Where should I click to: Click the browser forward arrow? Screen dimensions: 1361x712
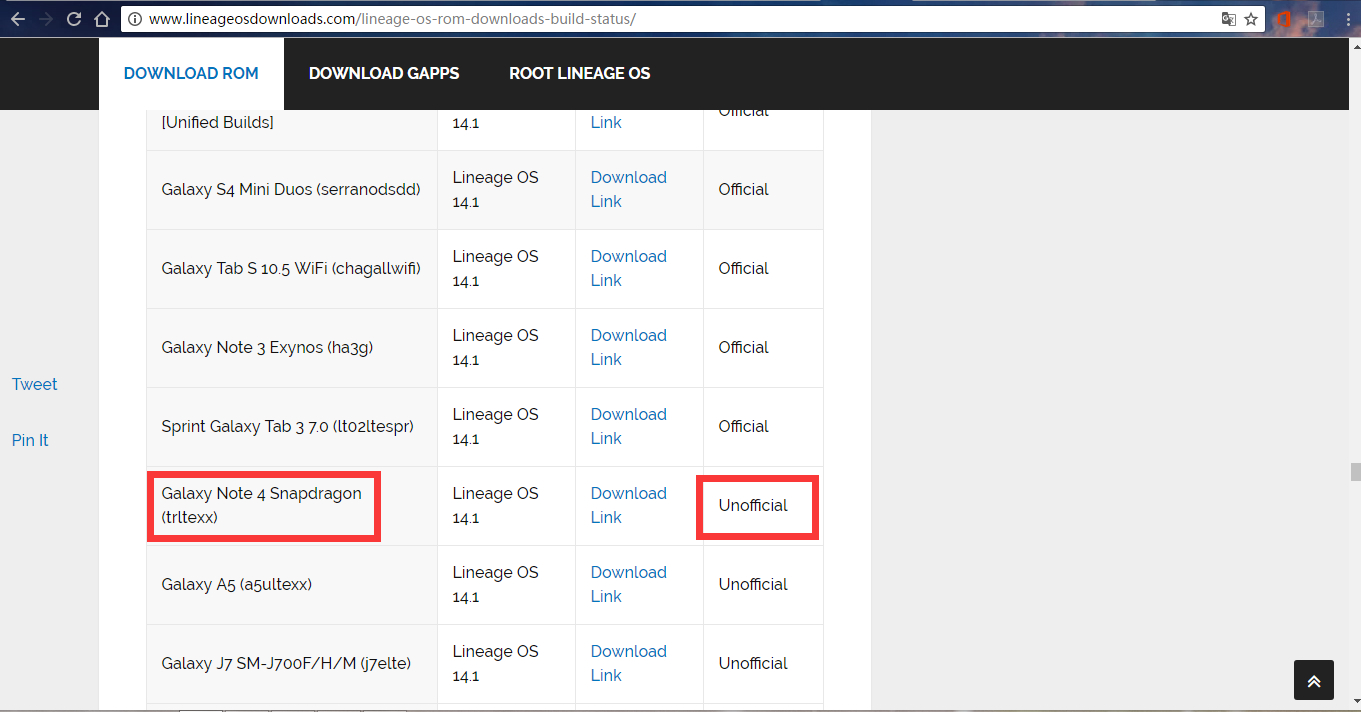point(46,19)
